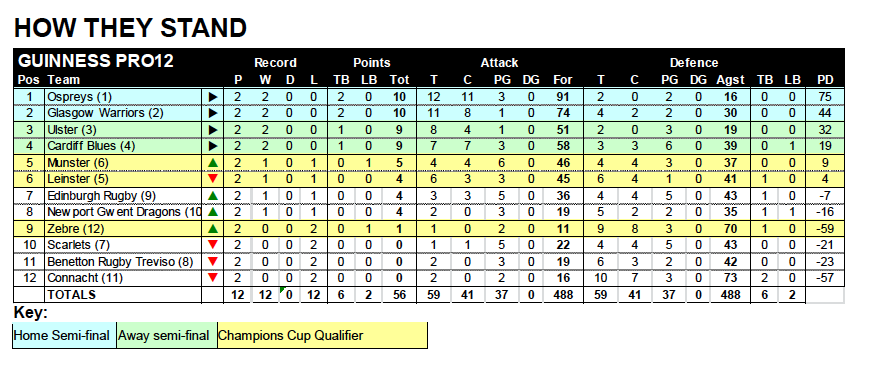
Task: Click the green up arrow in Zebre row
Action: click(x=212, y=229)
